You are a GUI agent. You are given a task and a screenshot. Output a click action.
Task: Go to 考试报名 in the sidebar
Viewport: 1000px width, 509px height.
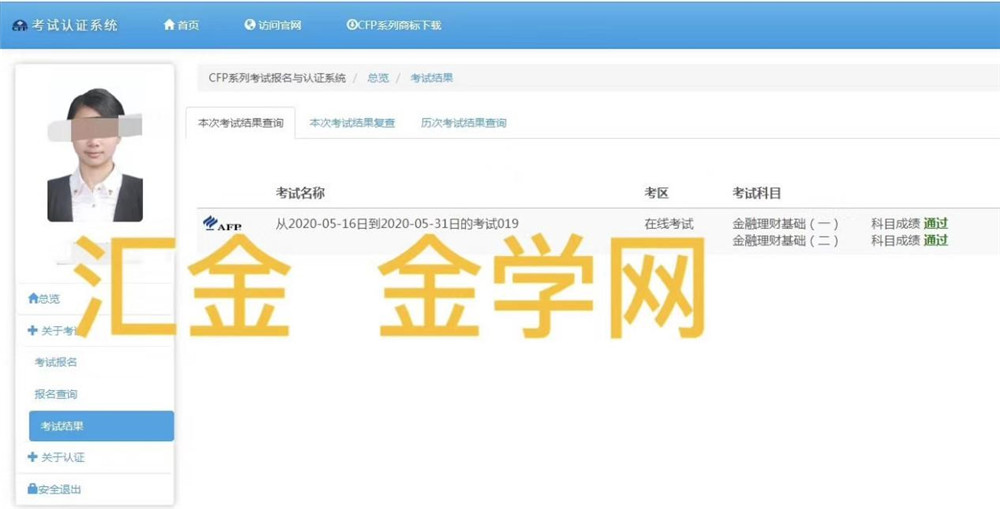pyautogui.click(x=56, y=362)
